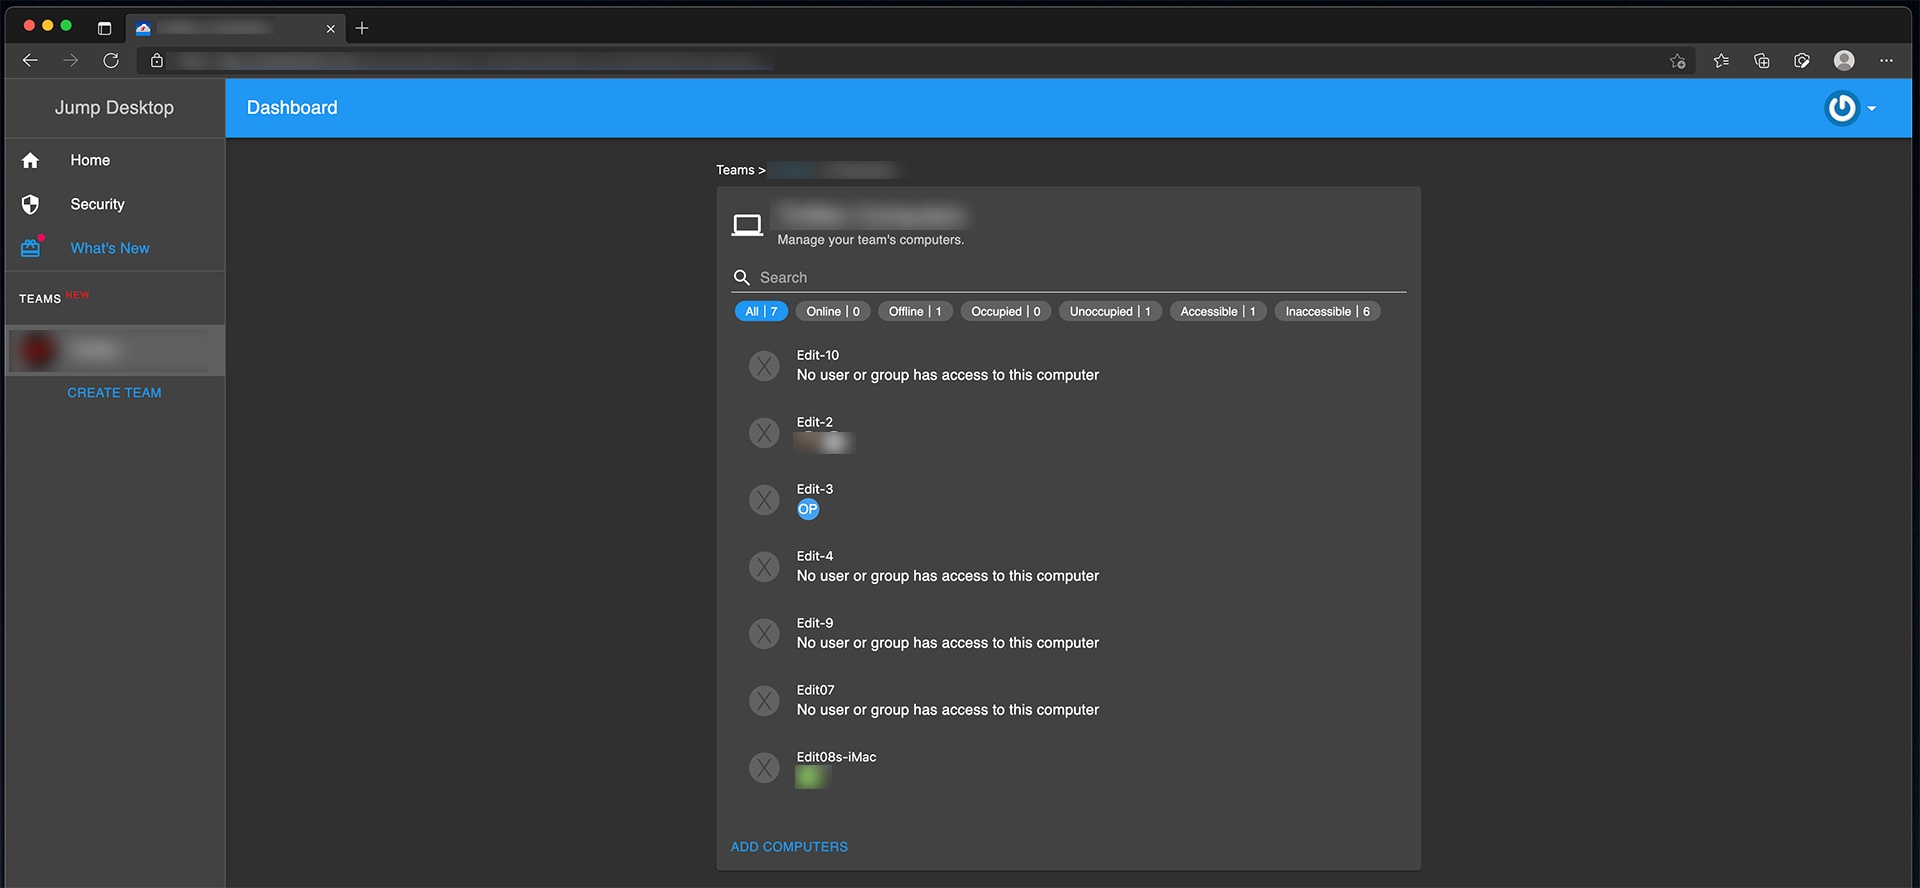
Task: Click the tab actions menu icon
Action: pos(104,28)
